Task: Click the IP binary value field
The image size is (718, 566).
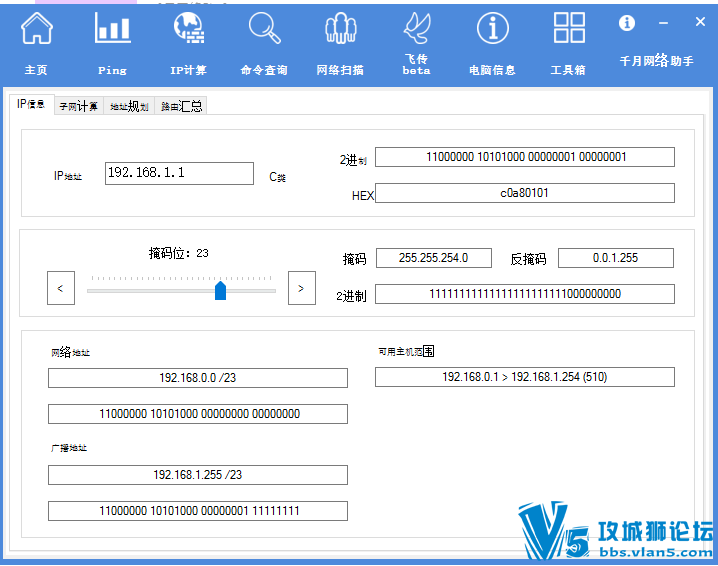Action: point(525,157)
